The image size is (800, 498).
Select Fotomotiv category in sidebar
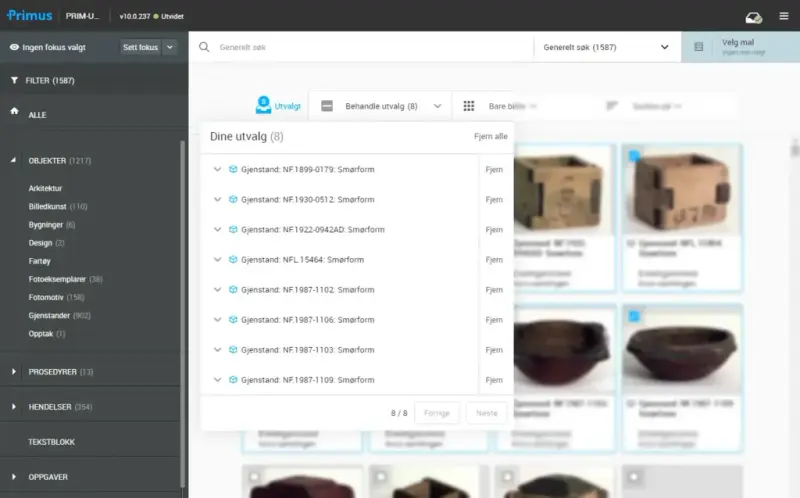click(x=46, y=297)
